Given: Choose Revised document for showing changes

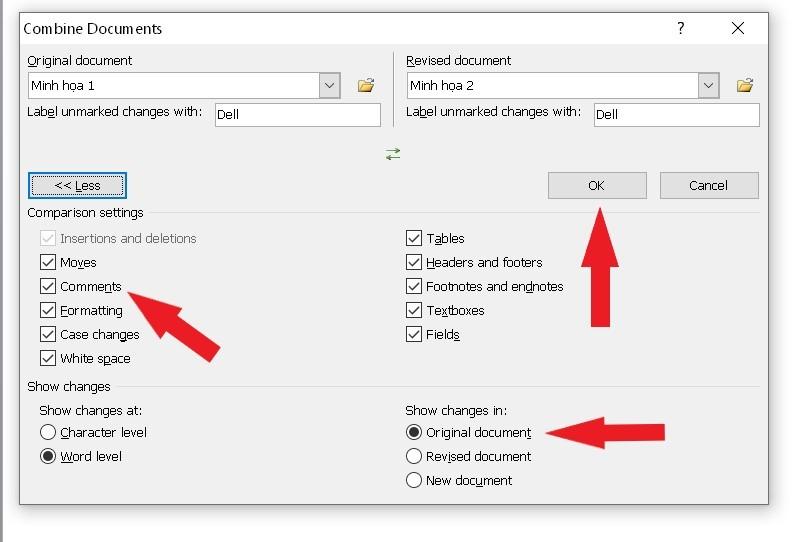Looking at the screenshot, I should pos(414,457).
